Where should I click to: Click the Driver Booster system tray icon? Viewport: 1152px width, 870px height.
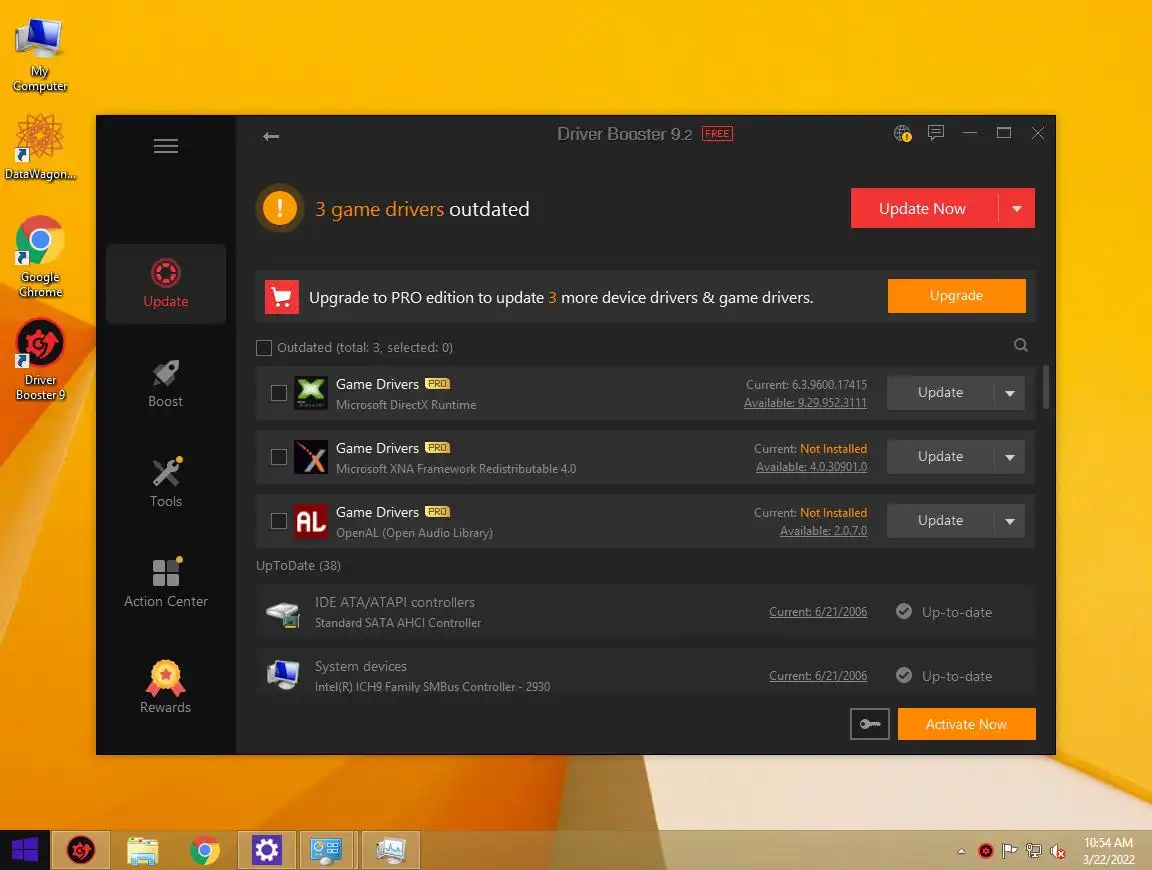point(986,851)
